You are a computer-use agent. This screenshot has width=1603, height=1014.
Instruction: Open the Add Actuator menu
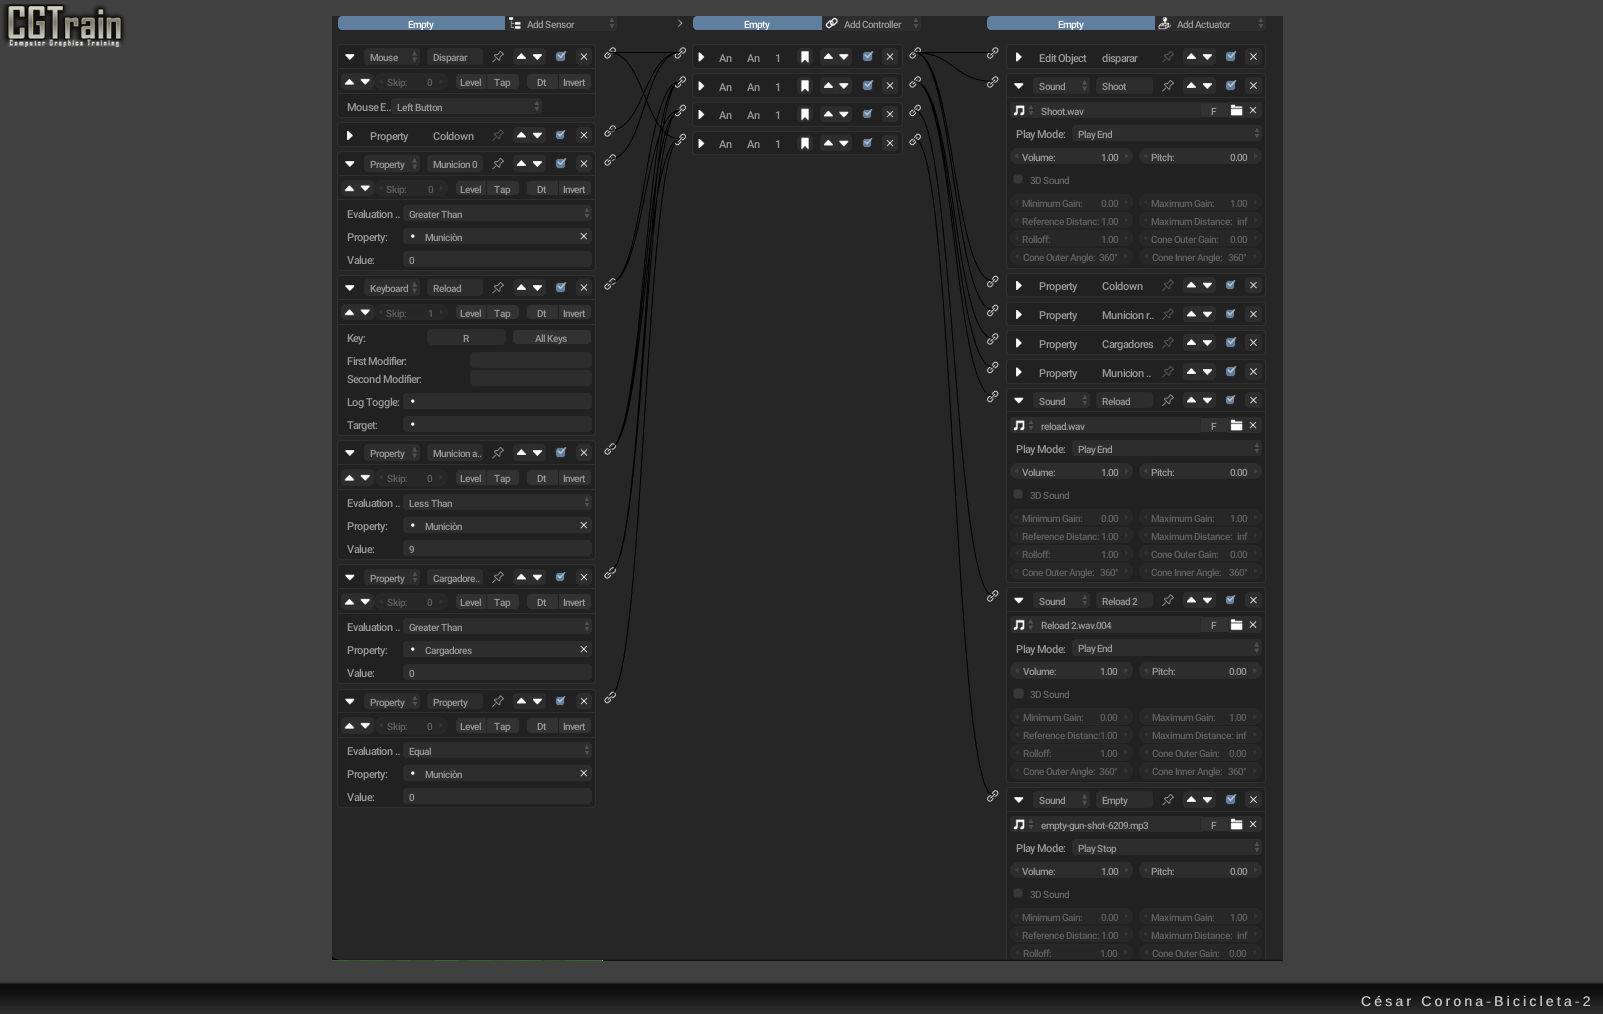coord(1210,24)
